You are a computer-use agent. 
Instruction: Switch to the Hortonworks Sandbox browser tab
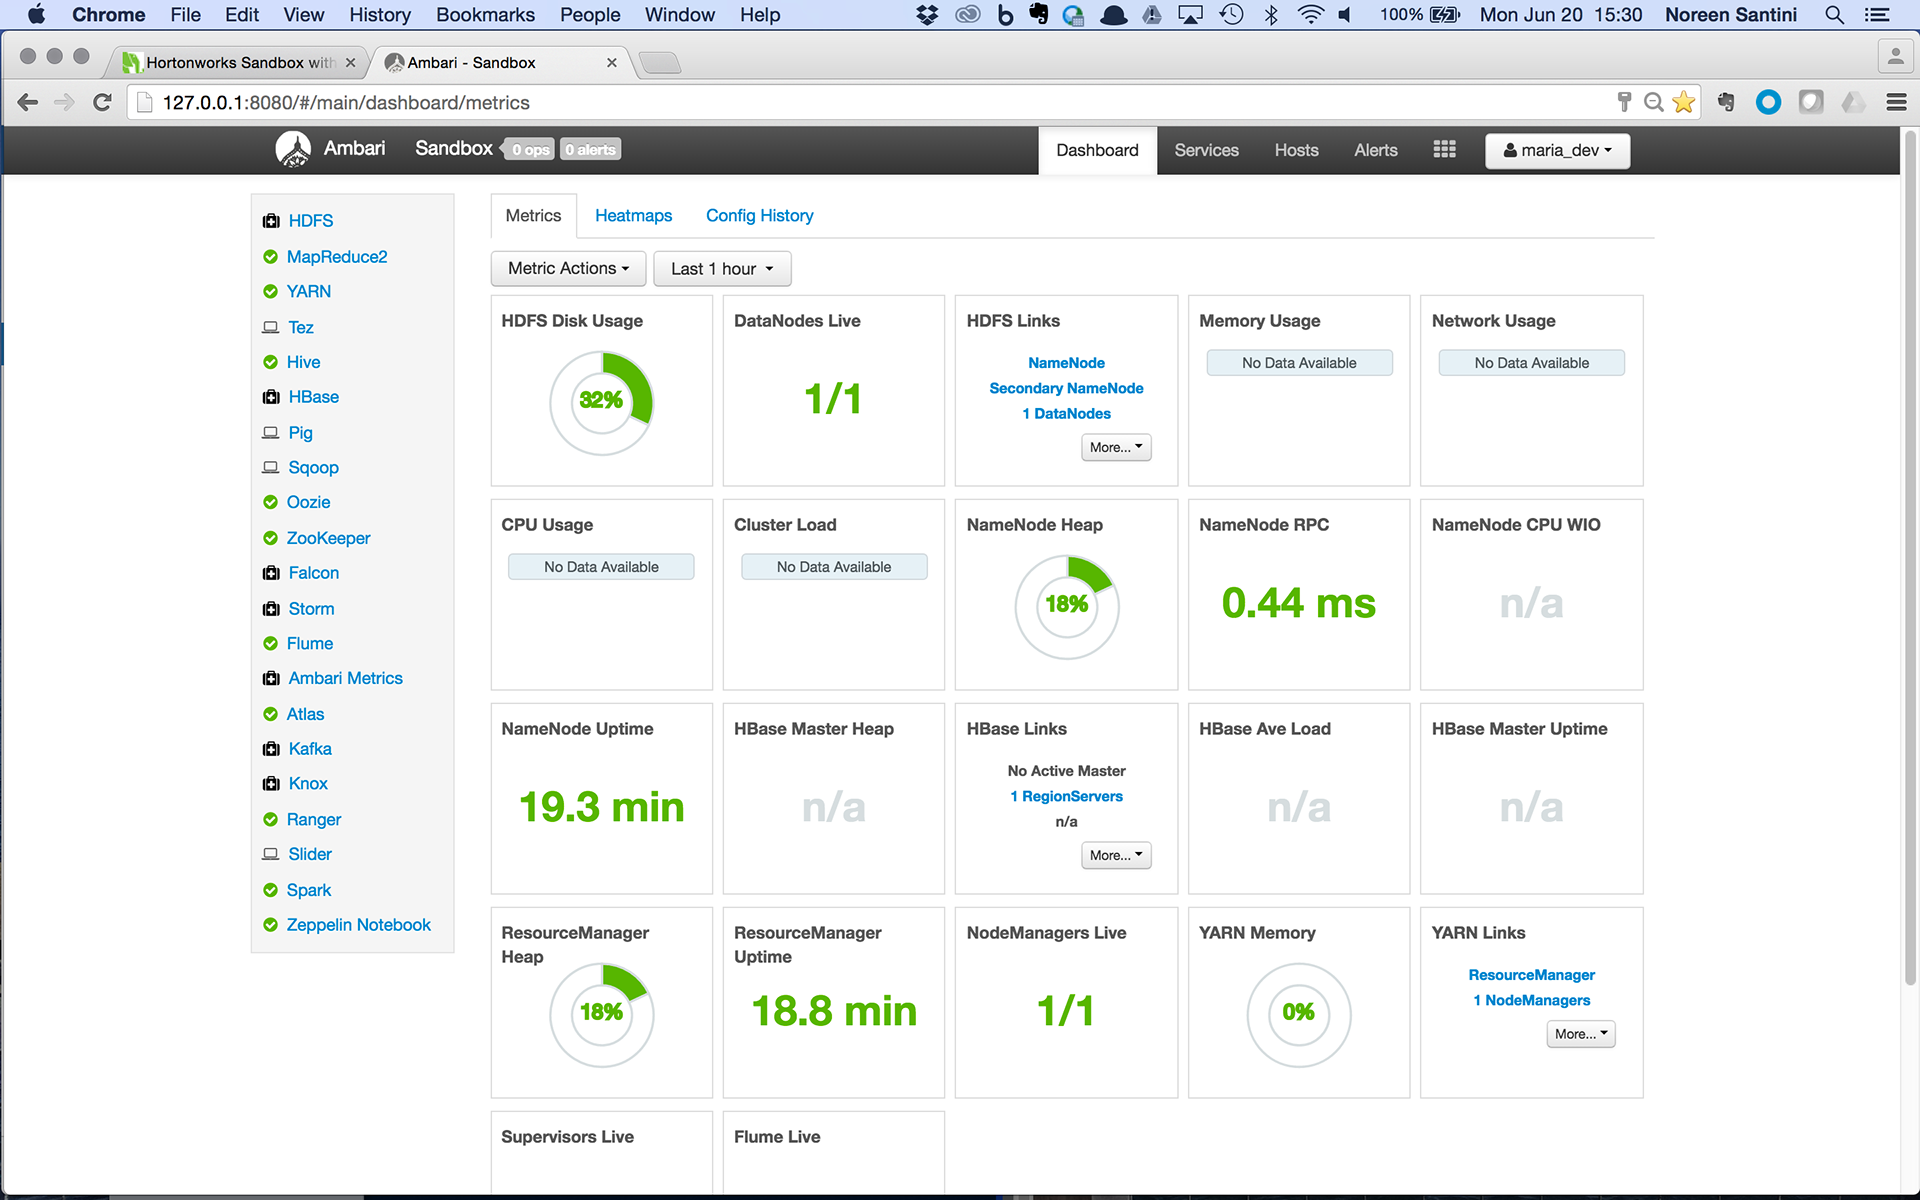(x=237, y=62)
